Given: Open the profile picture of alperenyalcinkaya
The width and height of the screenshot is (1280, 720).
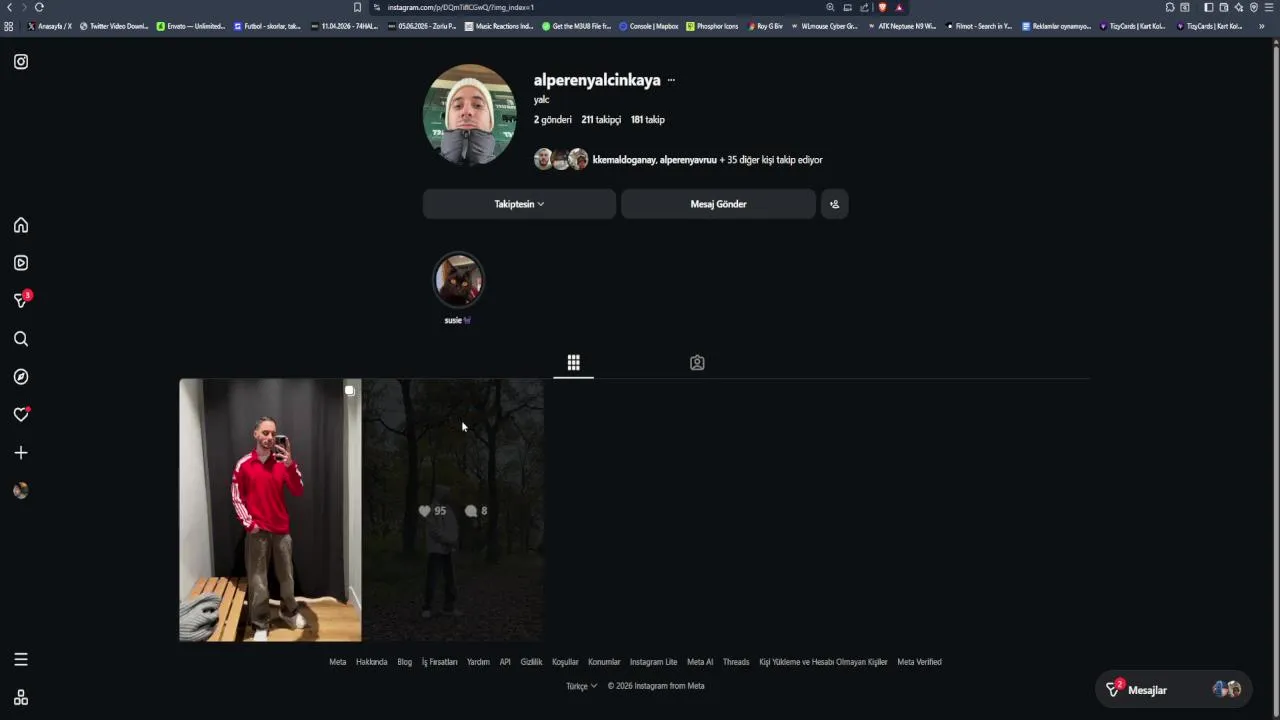Looking at the screenshot, I should (x=470, y=114).
